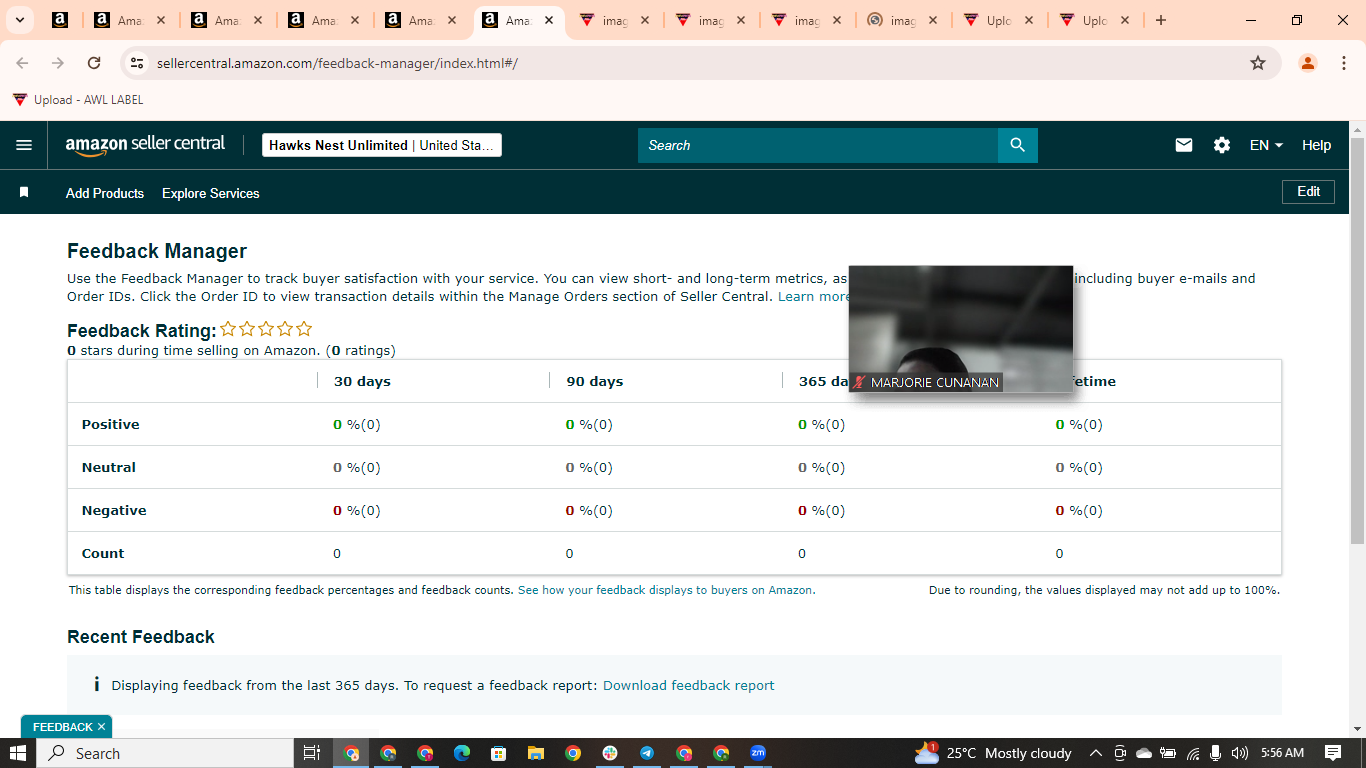Click Explore Services in the navigation bar
Screen dimensions: 1366x768
(211, 193)
